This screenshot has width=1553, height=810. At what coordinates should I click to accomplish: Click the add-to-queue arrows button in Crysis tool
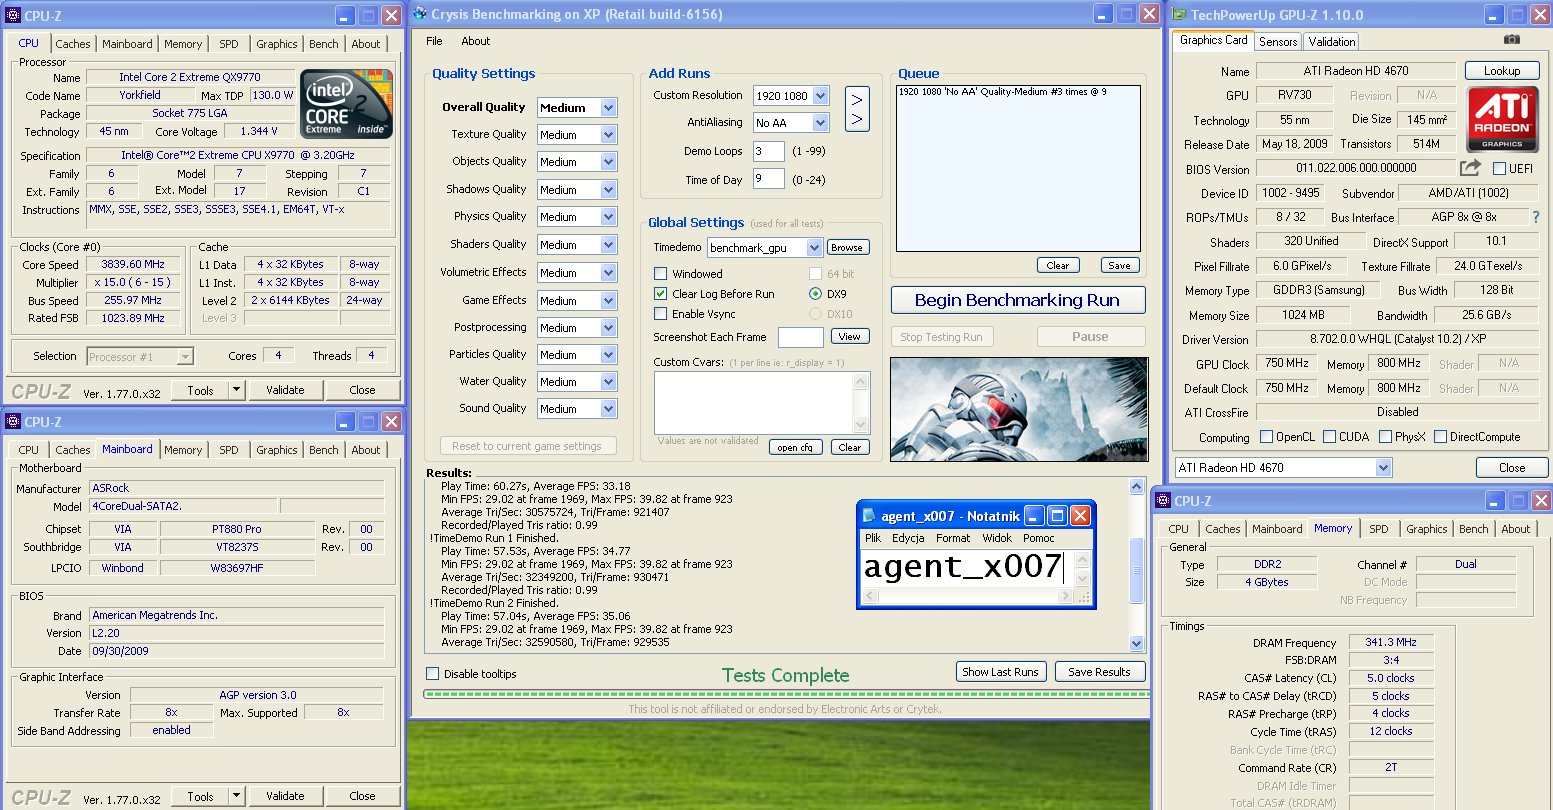click(x=857, y=109)
